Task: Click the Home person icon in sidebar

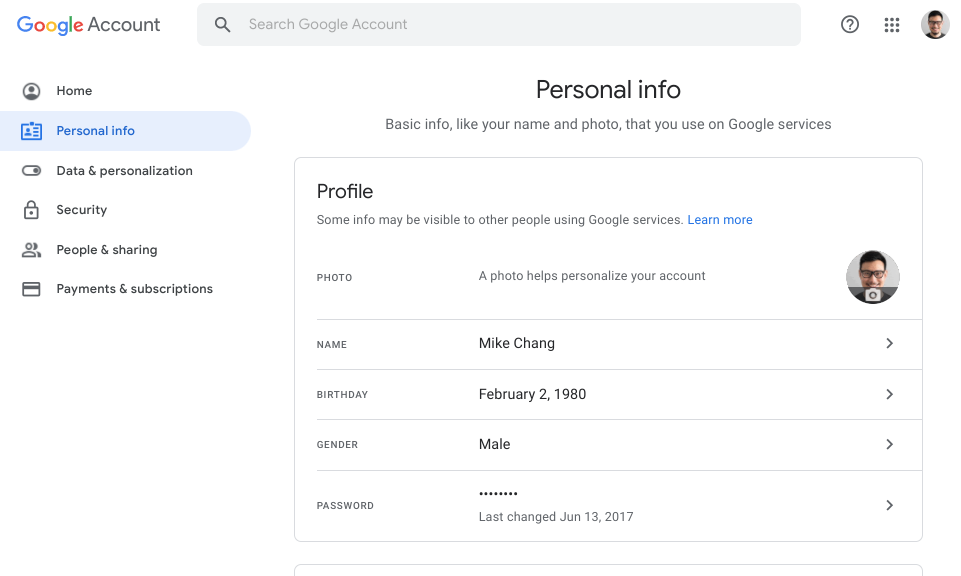Action: [x=31, y=91]
